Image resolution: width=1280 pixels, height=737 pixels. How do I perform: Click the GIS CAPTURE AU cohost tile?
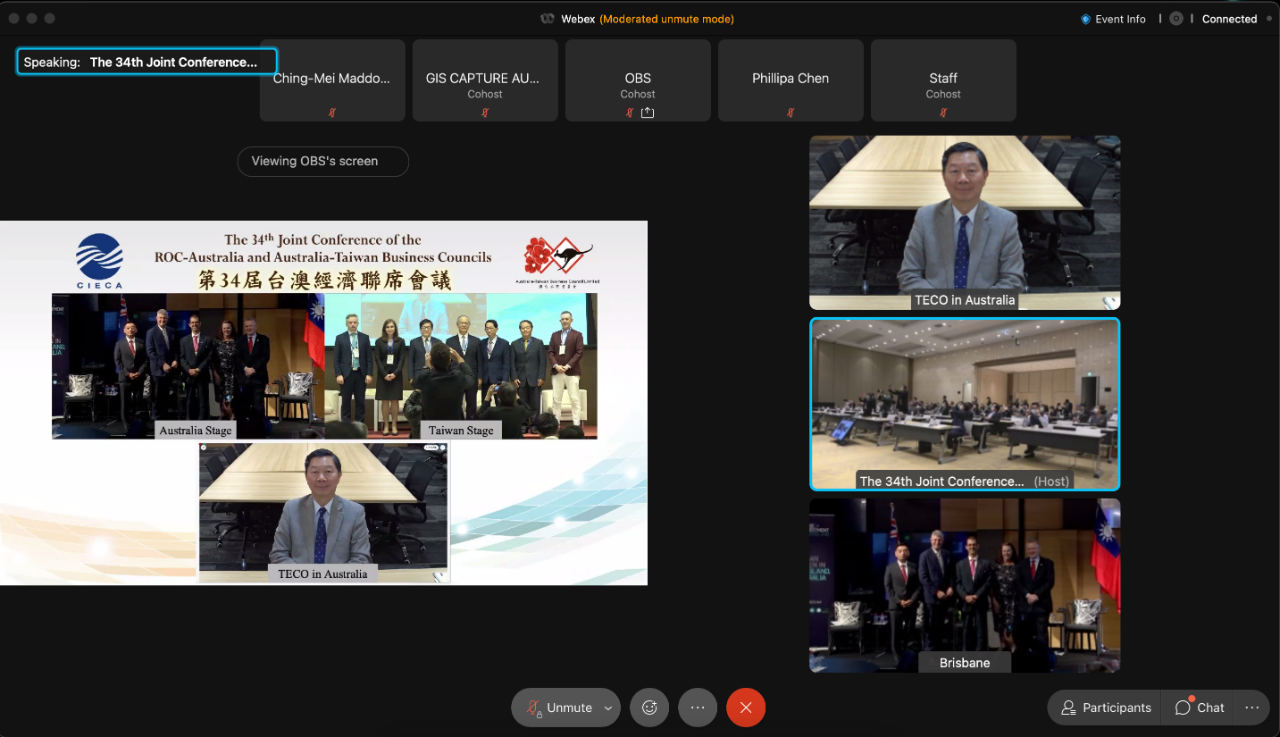click(485, 80)
